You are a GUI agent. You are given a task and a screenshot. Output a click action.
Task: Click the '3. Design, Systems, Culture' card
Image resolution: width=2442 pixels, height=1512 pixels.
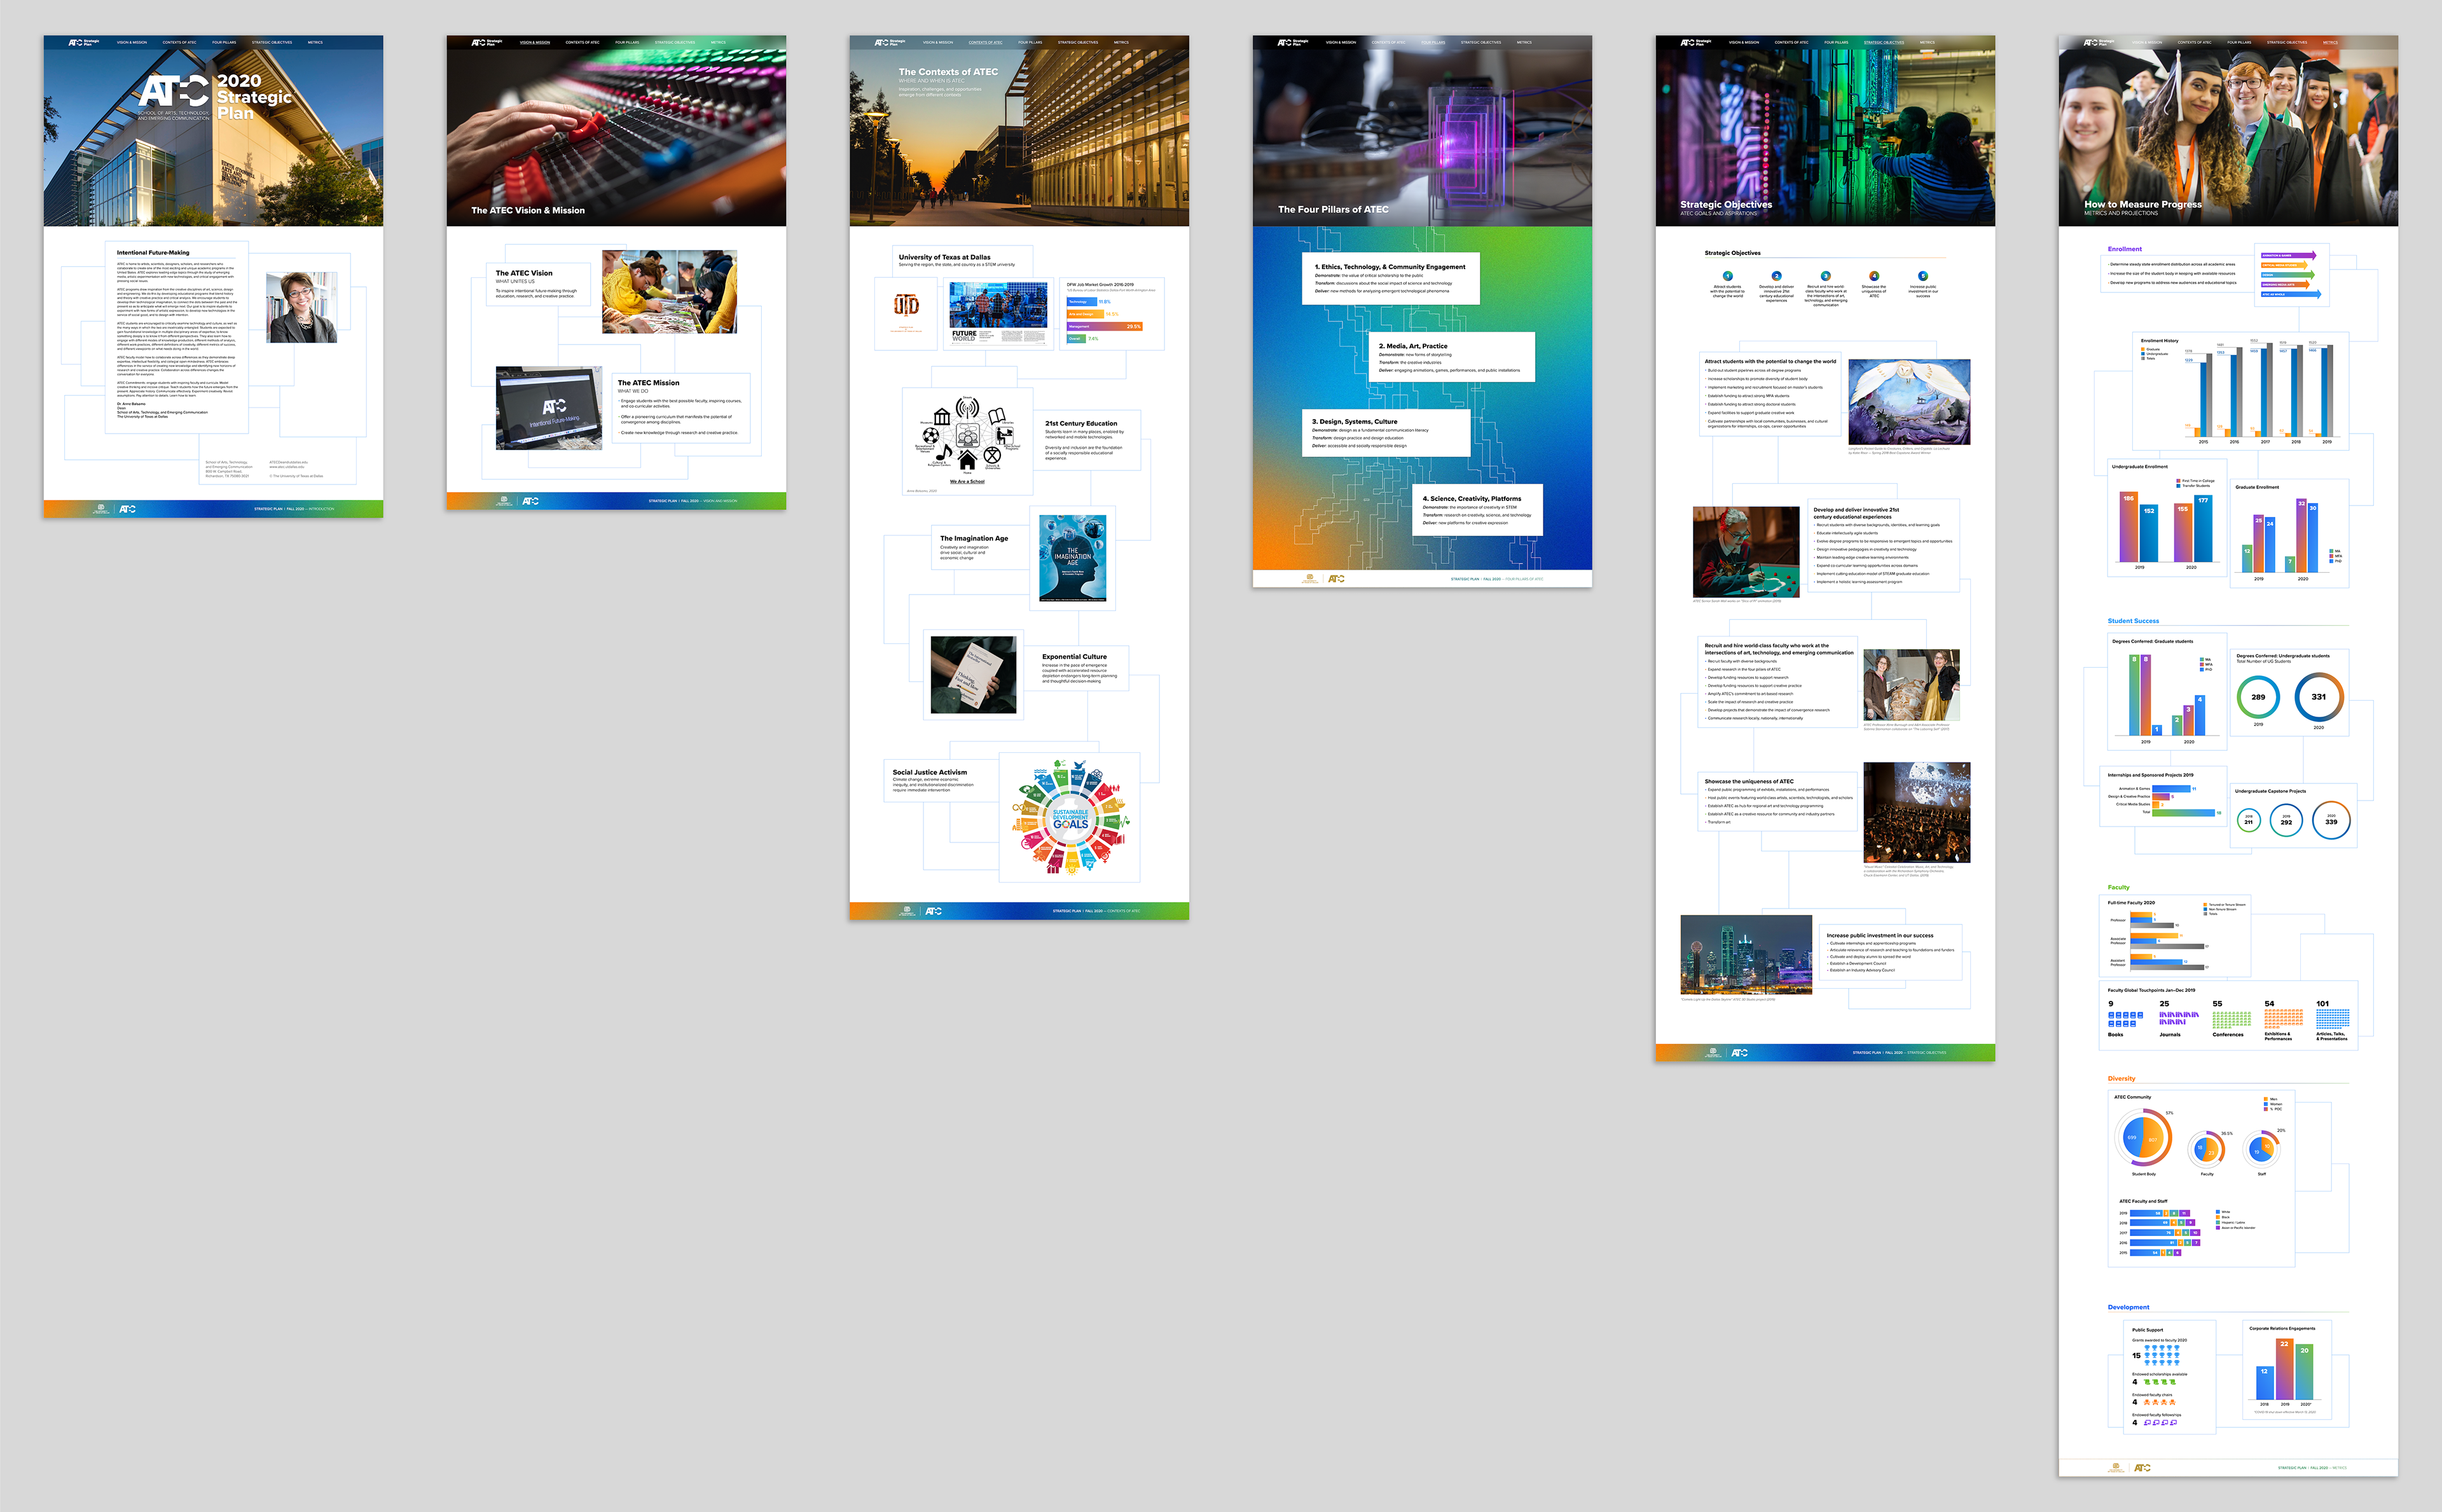tap(1385, 433)
